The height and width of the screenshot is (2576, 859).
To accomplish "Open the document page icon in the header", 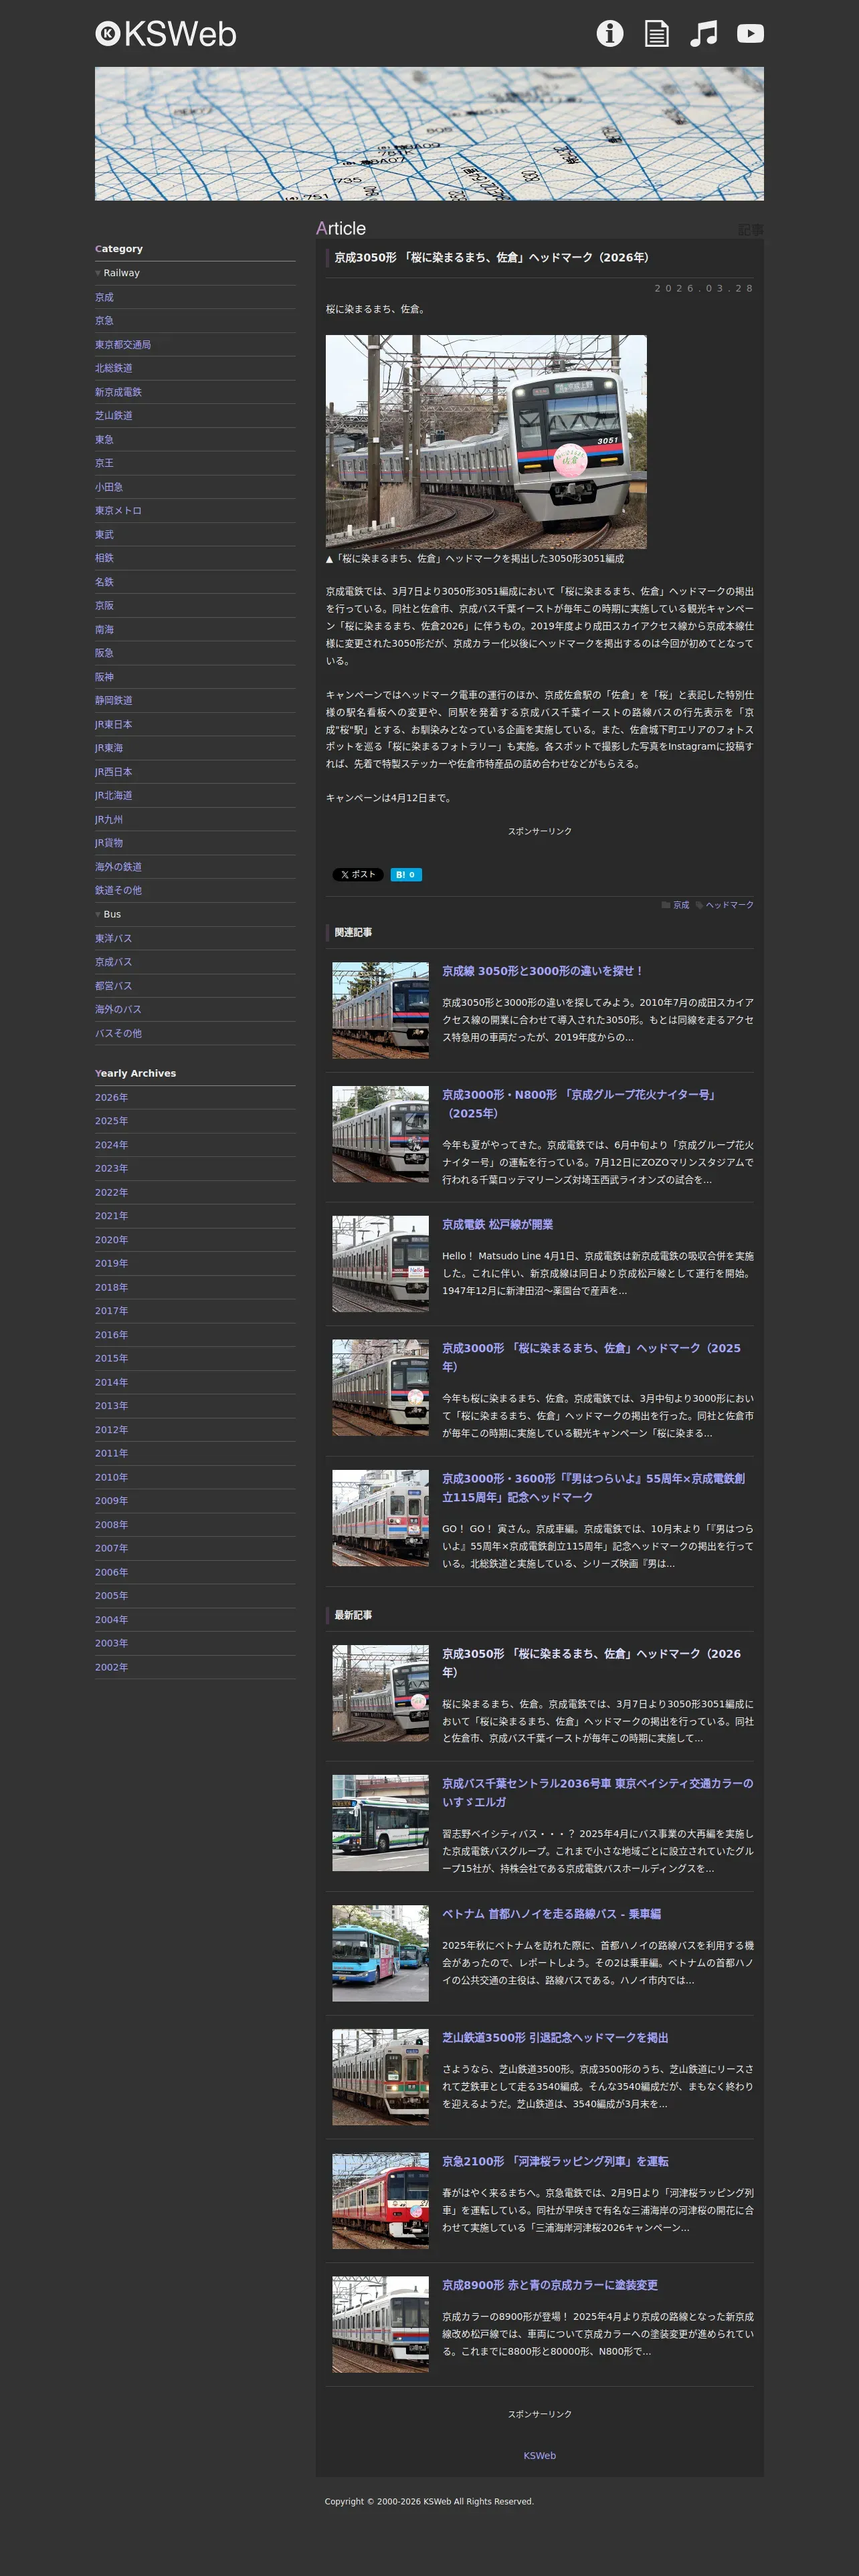I will (x=657, y=34).
